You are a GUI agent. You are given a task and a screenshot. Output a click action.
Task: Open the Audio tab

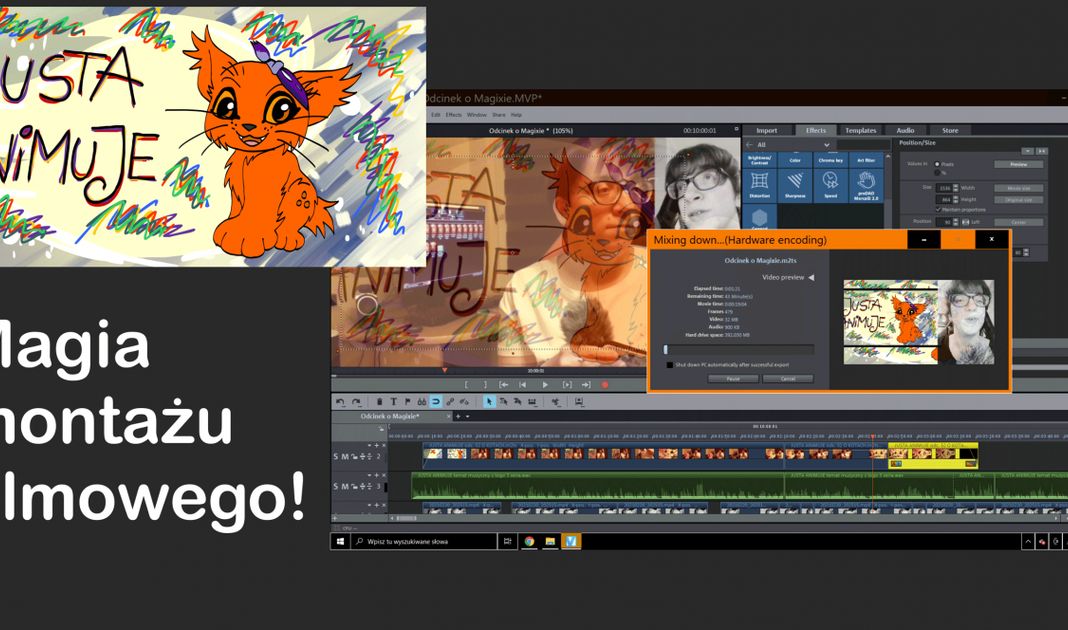click(x=905, y=130)
